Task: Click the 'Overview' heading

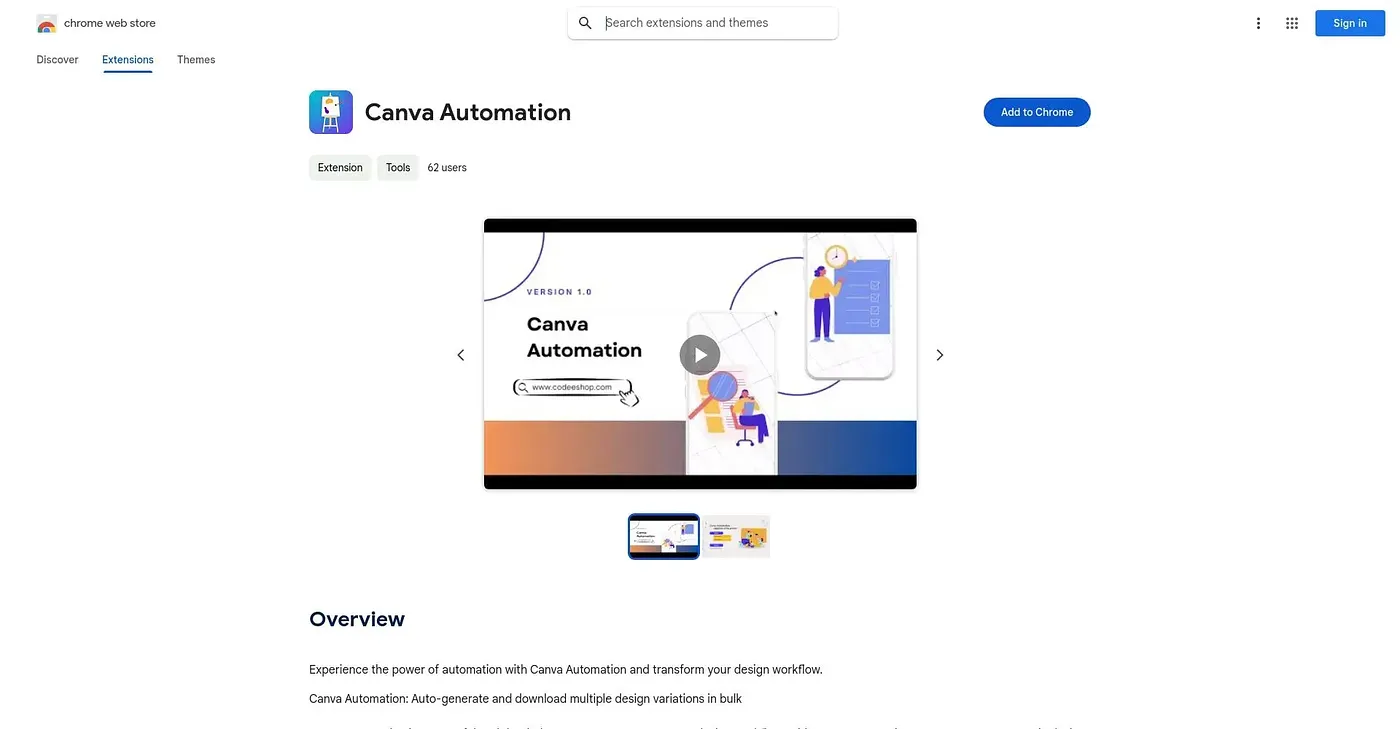Action: (357, 619)
